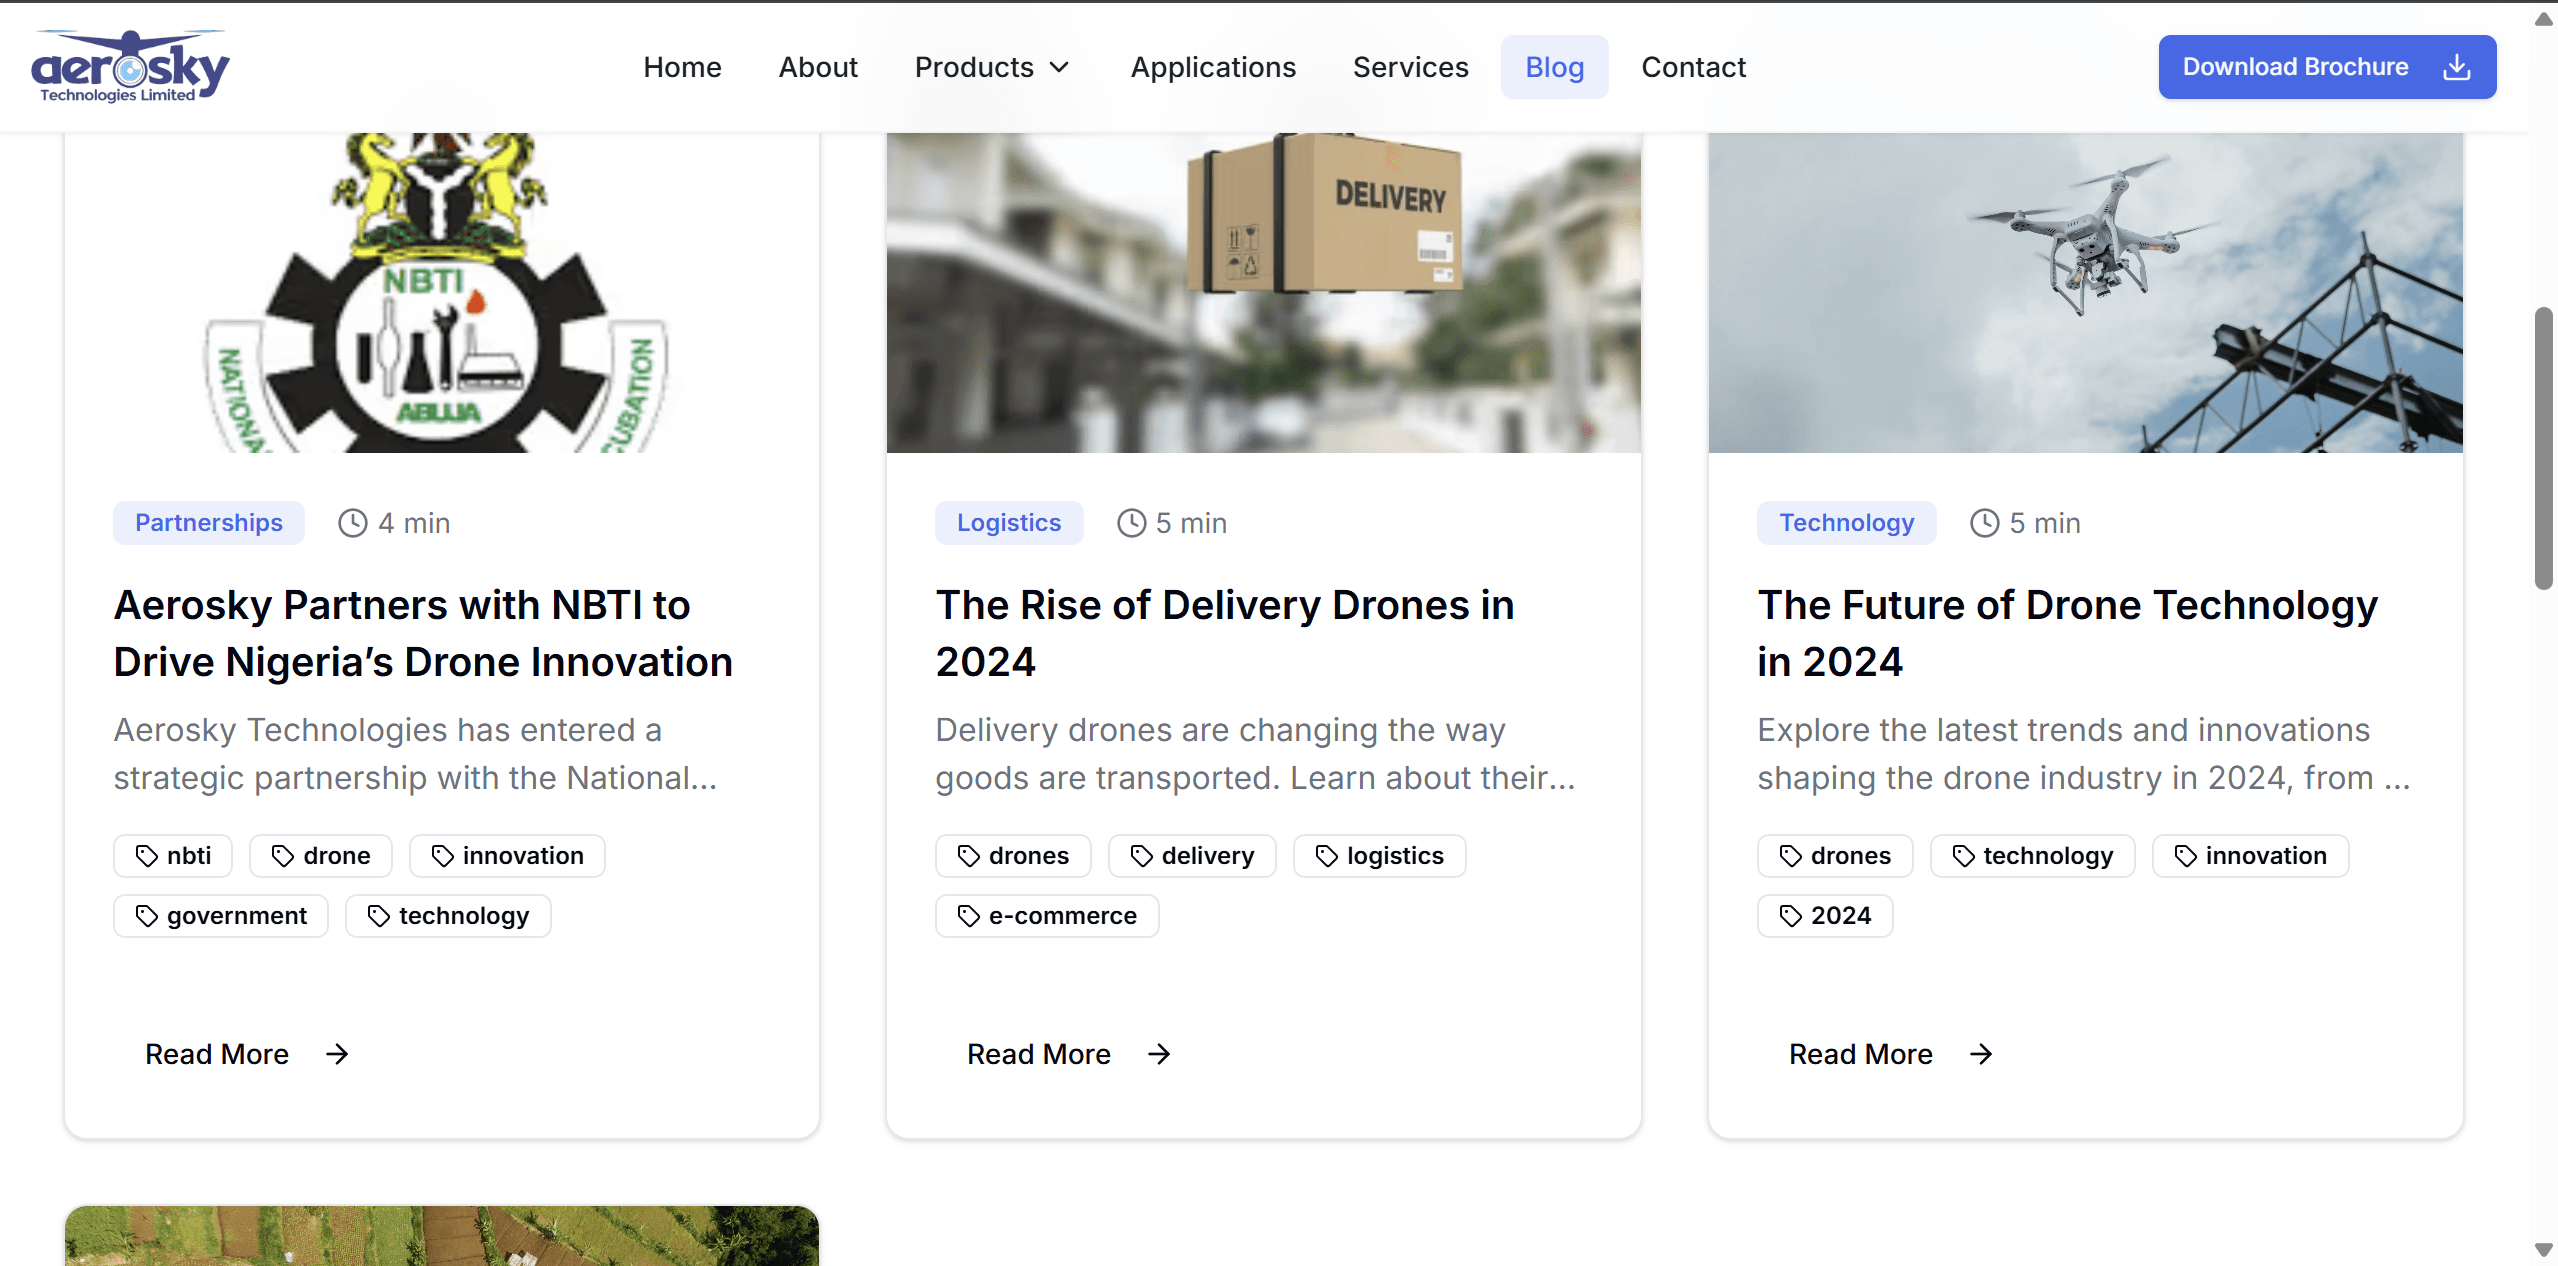Image resolution: width=2558 pixels, height=1266 pixels.
Task: Go to the Applications menu item
Action: click(1212, 67)
